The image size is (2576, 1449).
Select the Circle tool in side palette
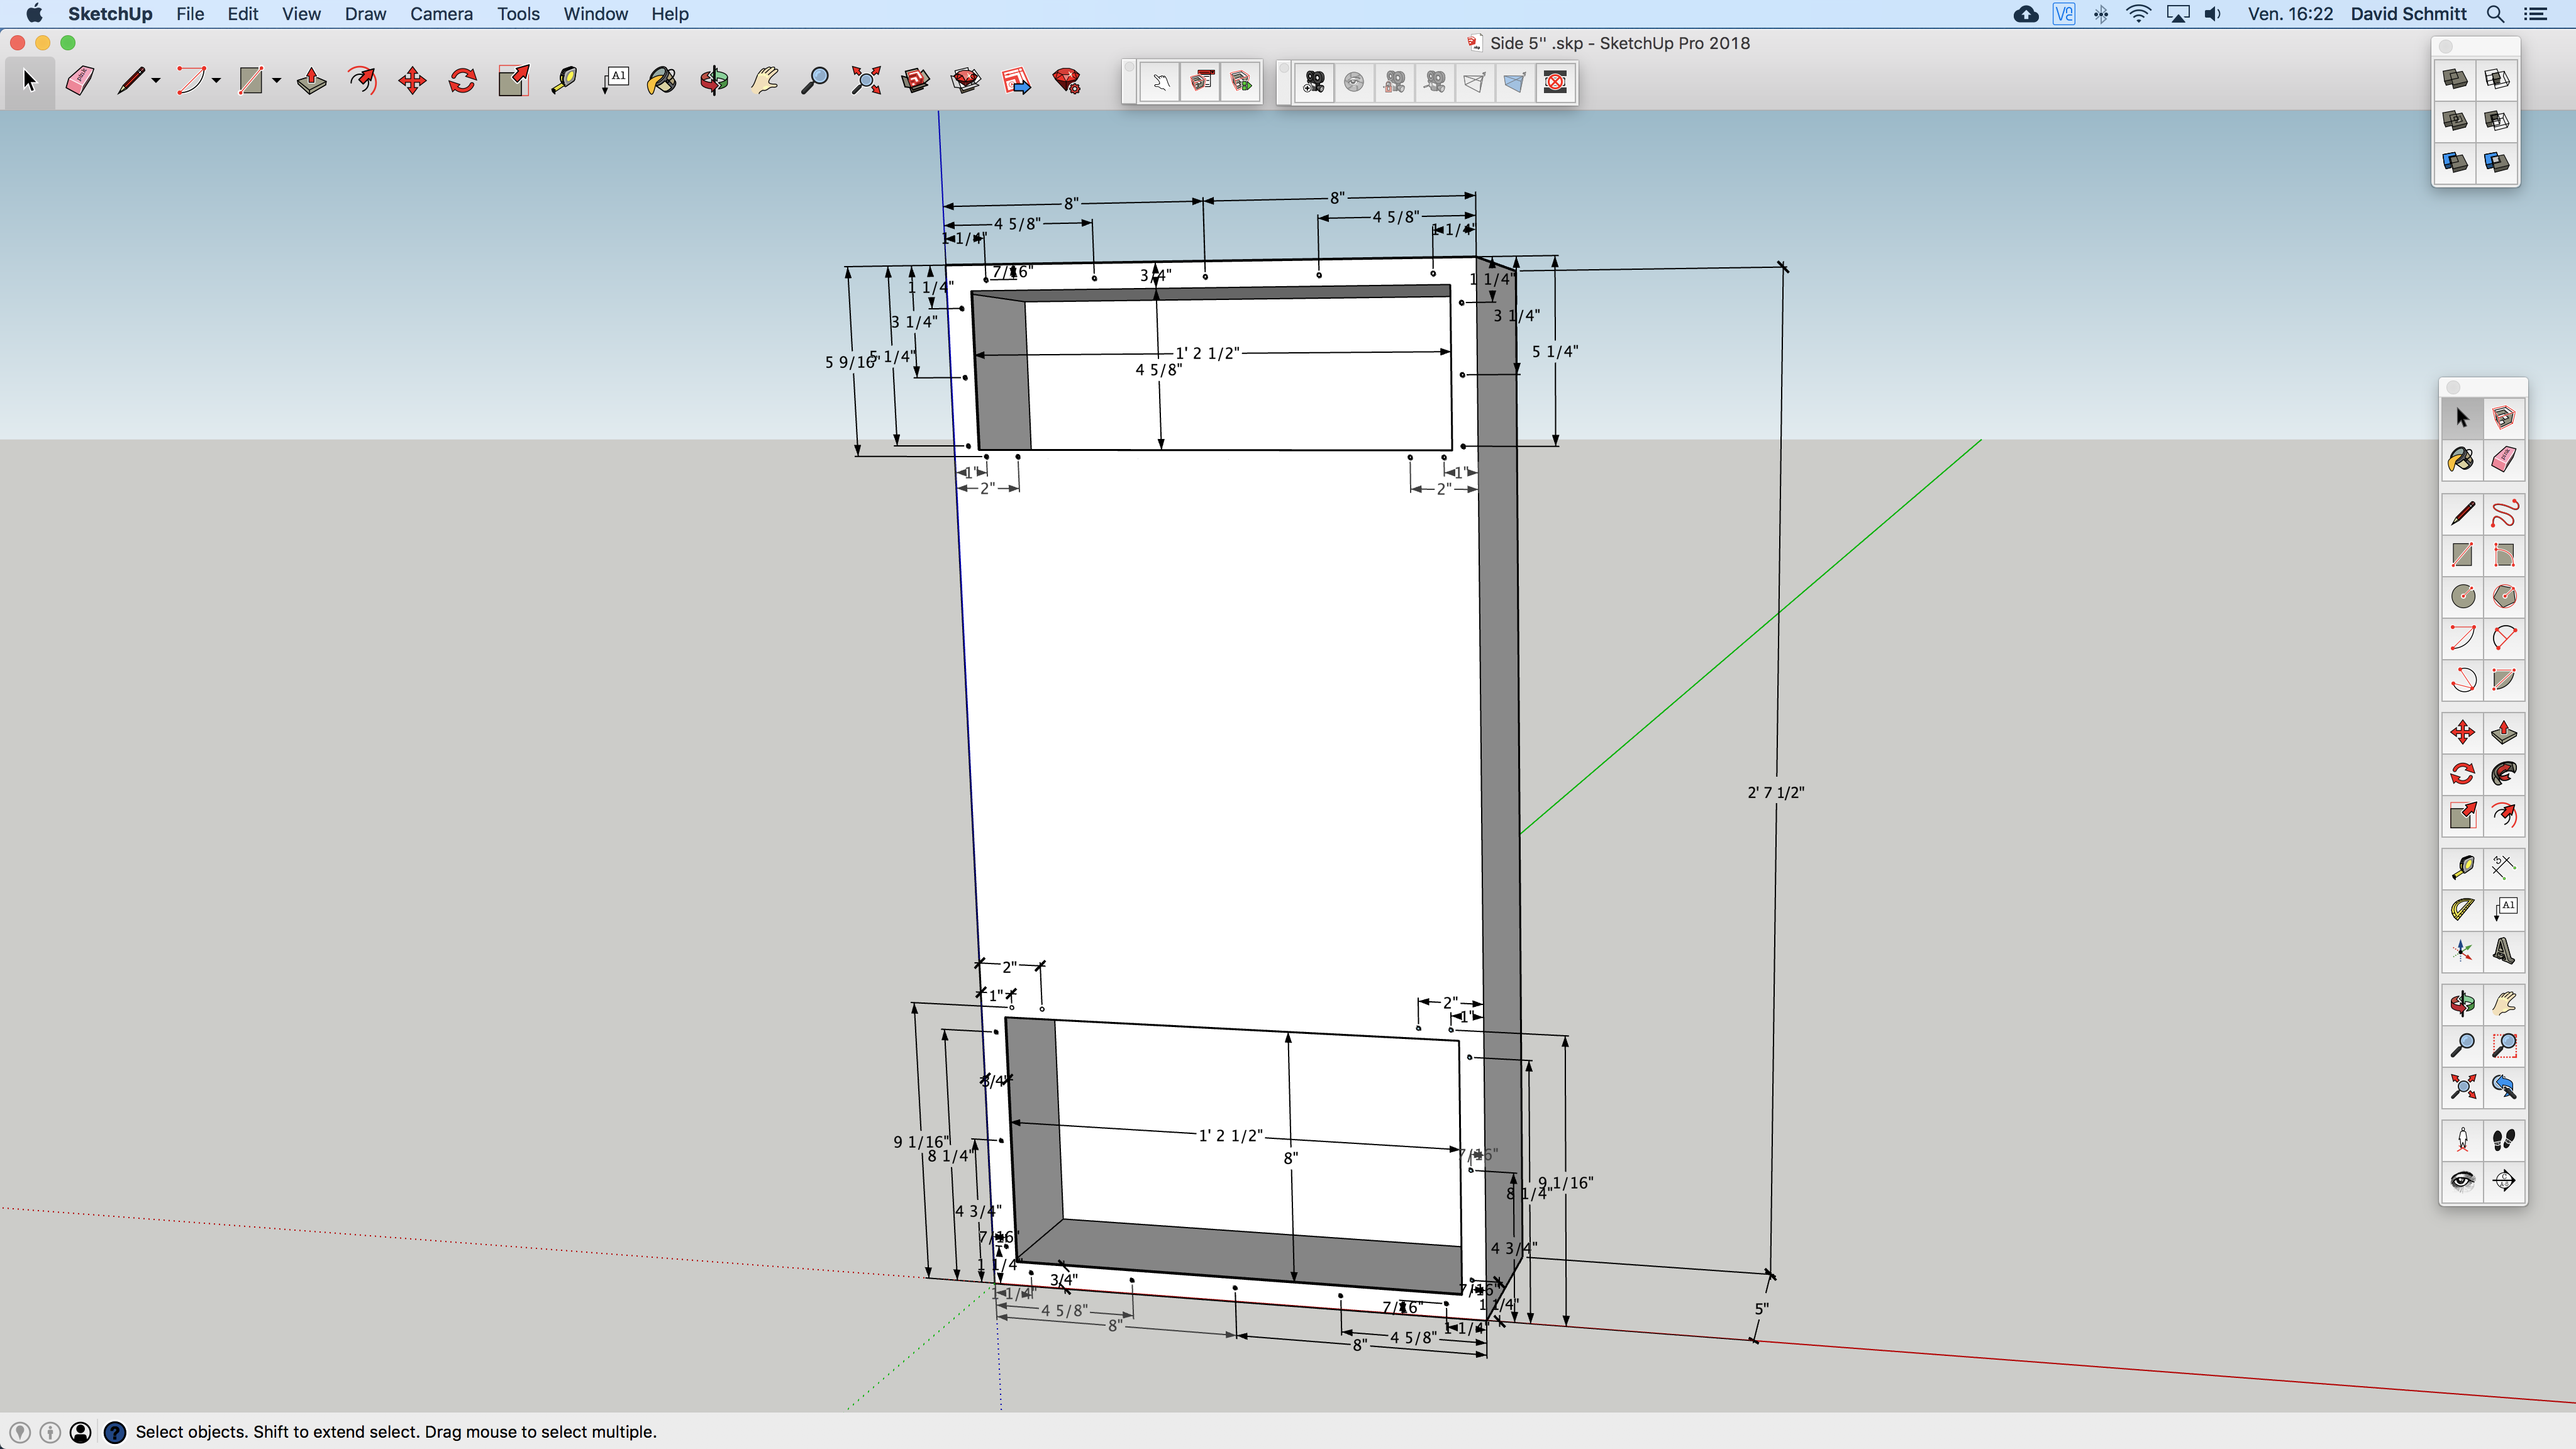[x=2462, y=597]
